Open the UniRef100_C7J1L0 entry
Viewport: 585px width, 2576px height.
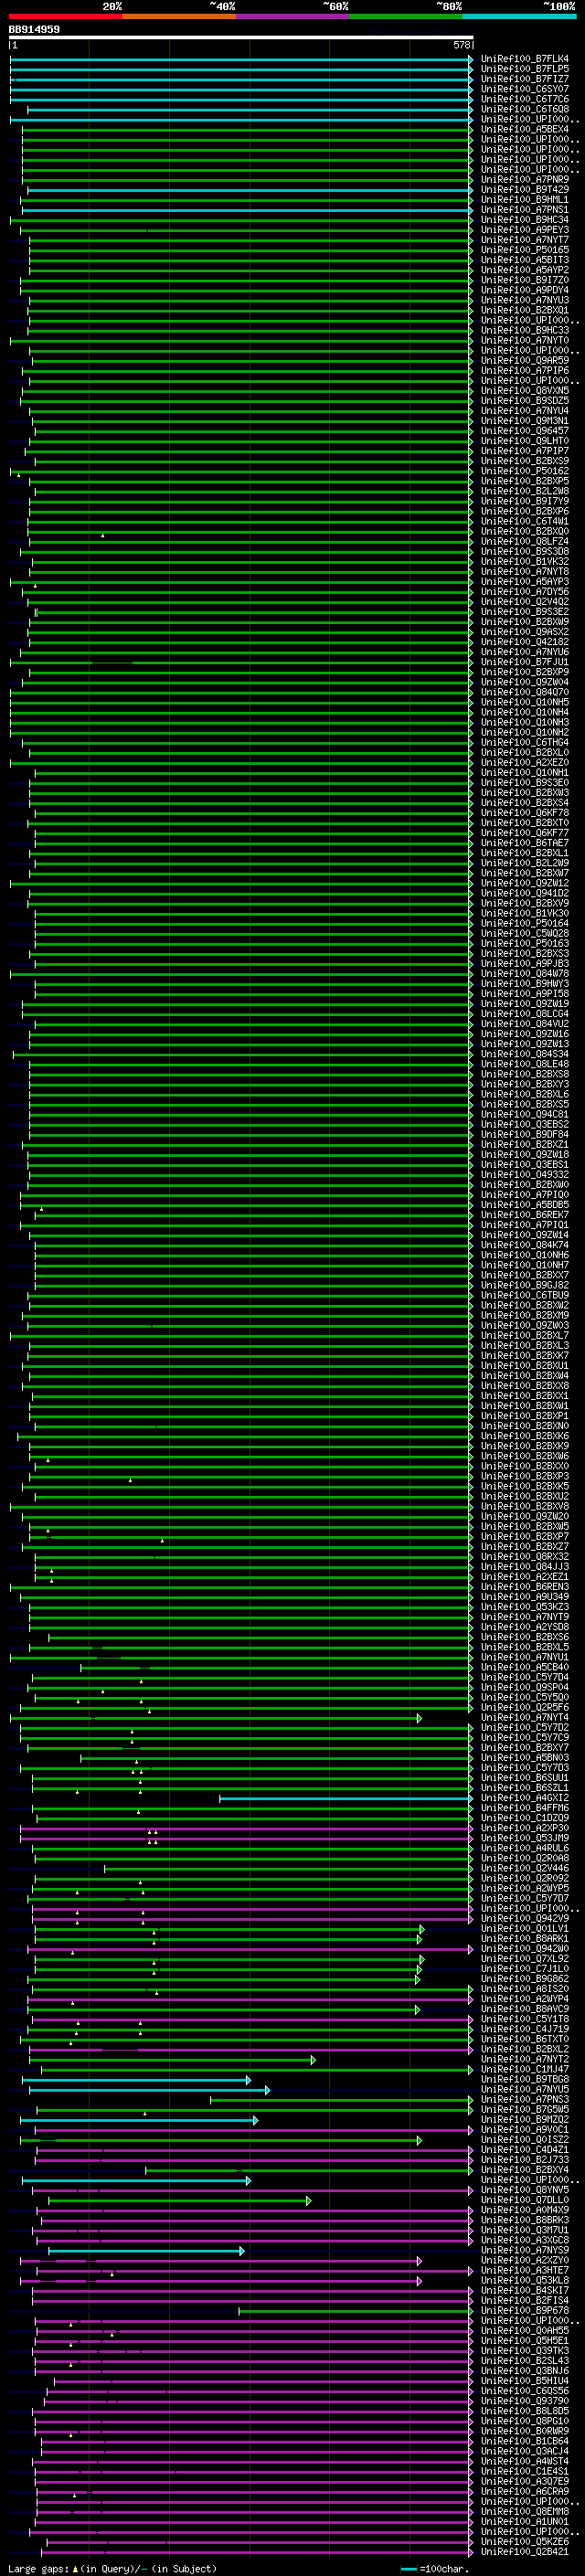coord(525,1969)
